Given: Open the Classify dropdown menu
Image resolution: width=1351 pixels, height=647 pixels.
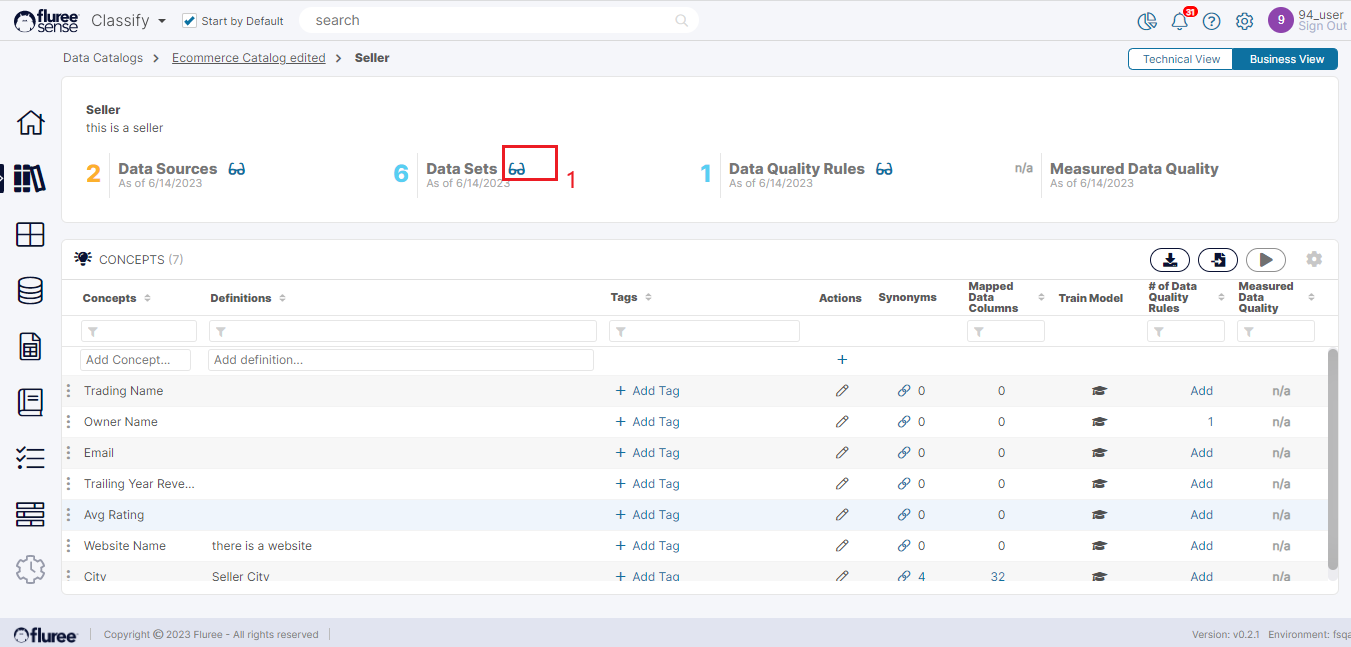Looking at the screenshot, I should tap(129, 20).
